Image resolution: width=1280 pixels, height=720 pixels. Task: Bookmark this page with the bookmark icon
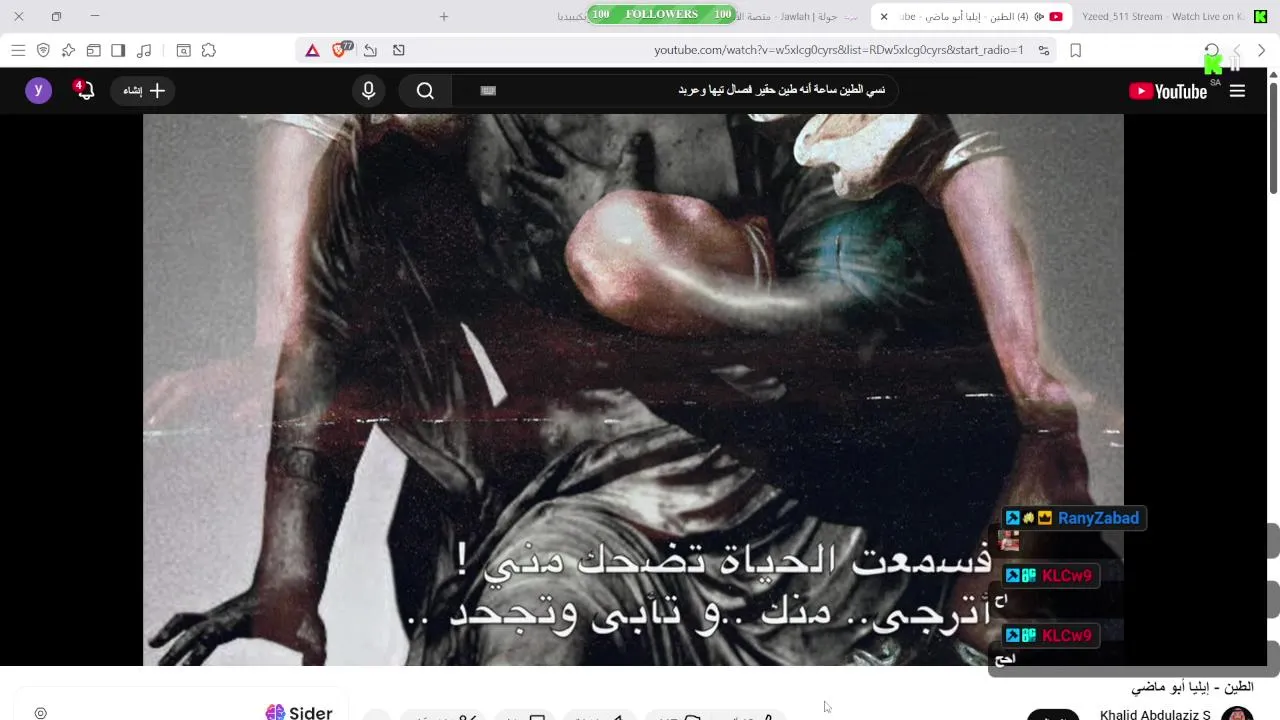point(1076,50)
